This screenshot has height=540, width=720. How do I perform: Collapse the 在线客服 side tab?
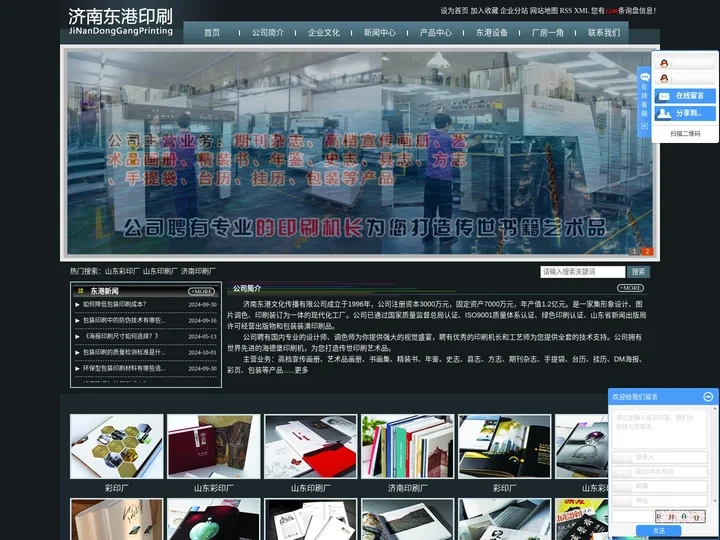(x=644, y=102)
